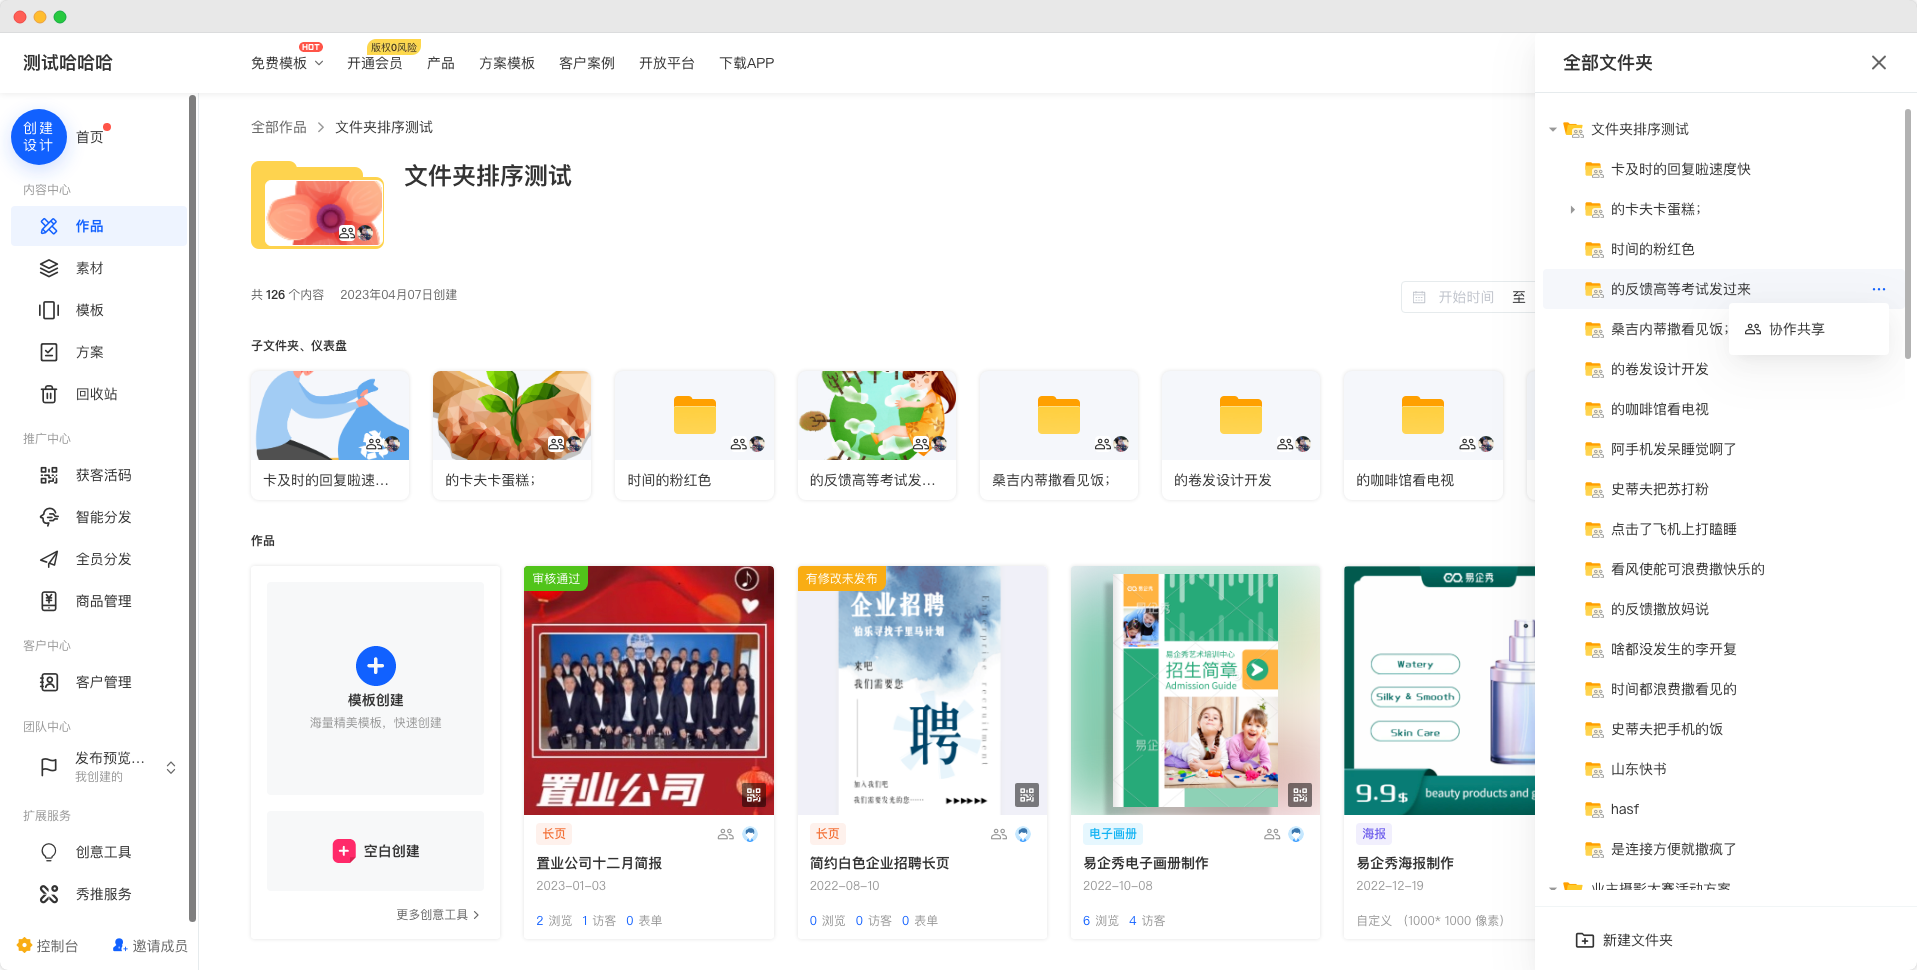This screenshot has width=1917, height=970.
Task: Open 方案模板 in the top nav
Action: click(507, 63)
